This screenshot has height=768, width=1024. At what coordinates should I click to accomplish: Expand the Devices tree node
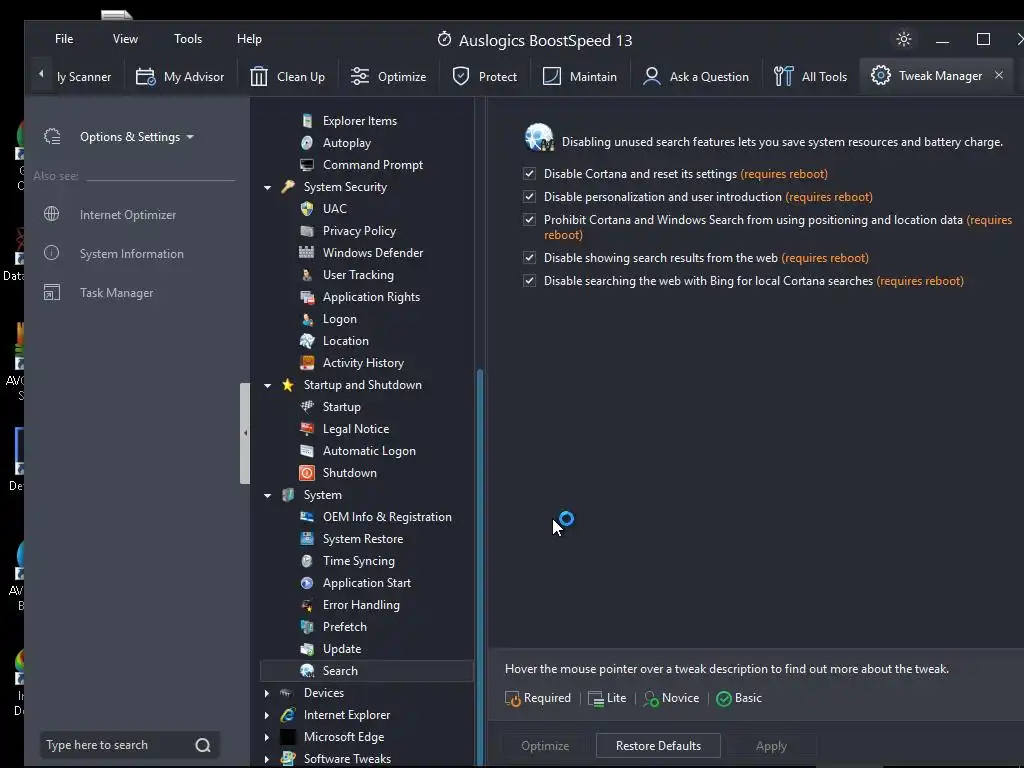pos(266,693)
